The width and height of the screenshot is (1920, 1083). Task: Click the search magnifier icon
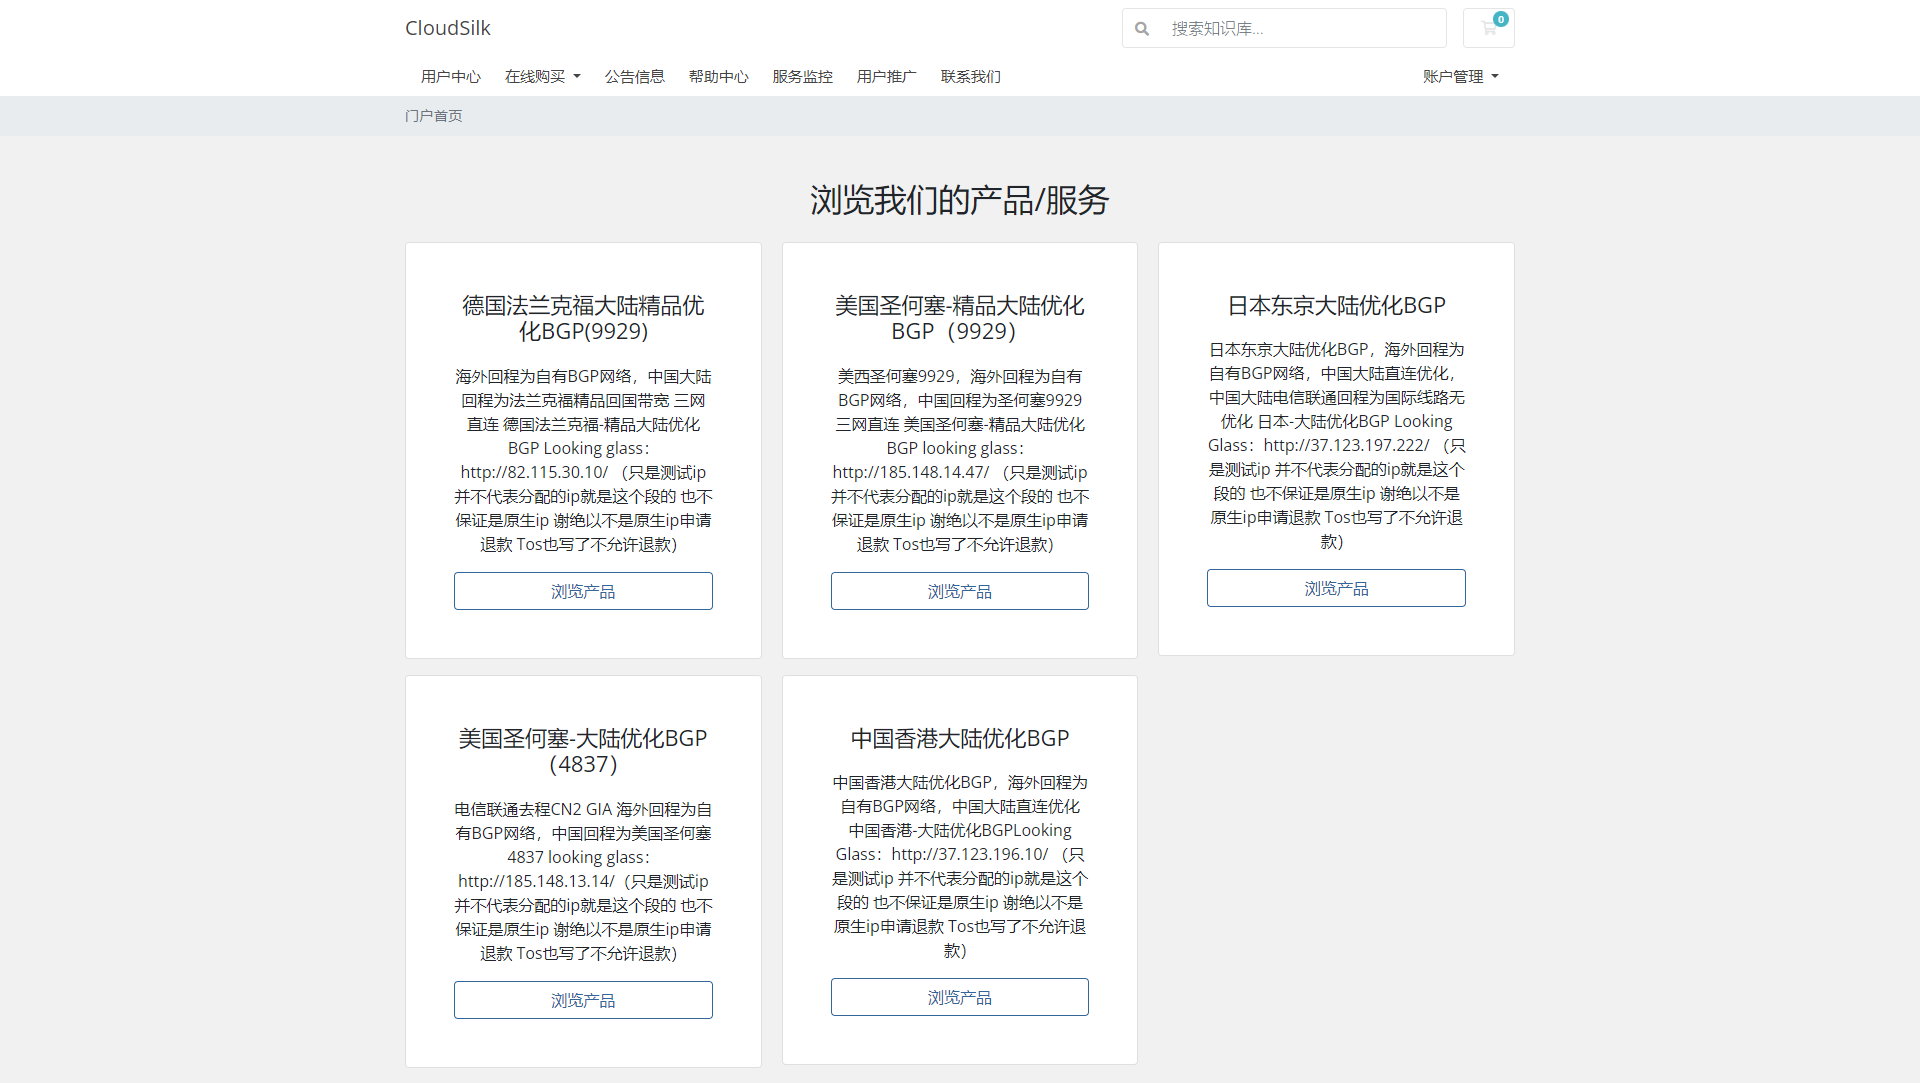(x=1142, y=28)
